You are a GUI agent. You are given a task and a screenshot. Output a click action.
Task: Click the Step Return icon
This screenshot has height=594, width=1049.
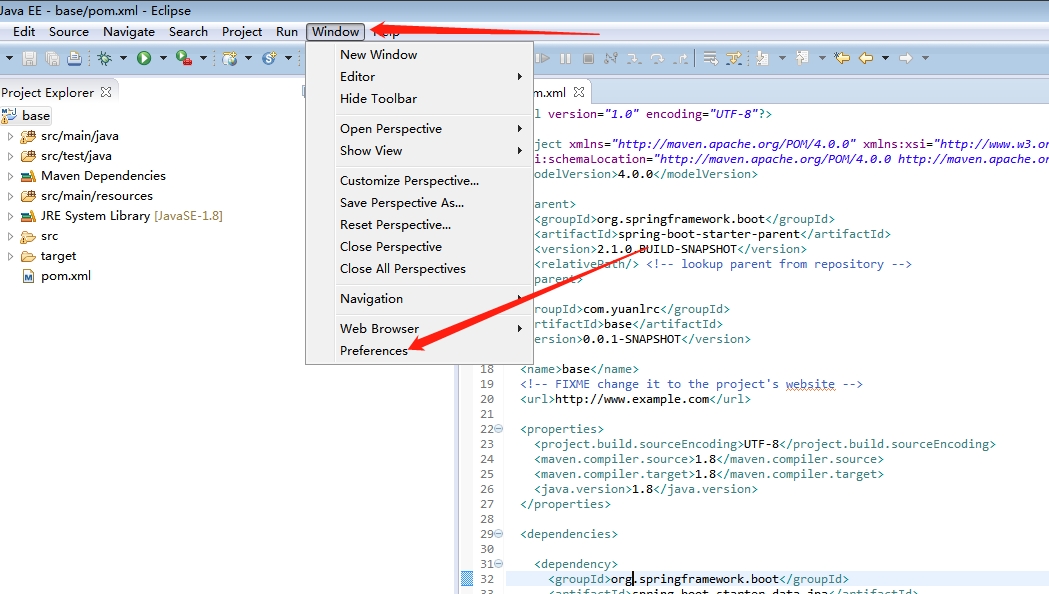pyautogui.click(x=680, y=59)
